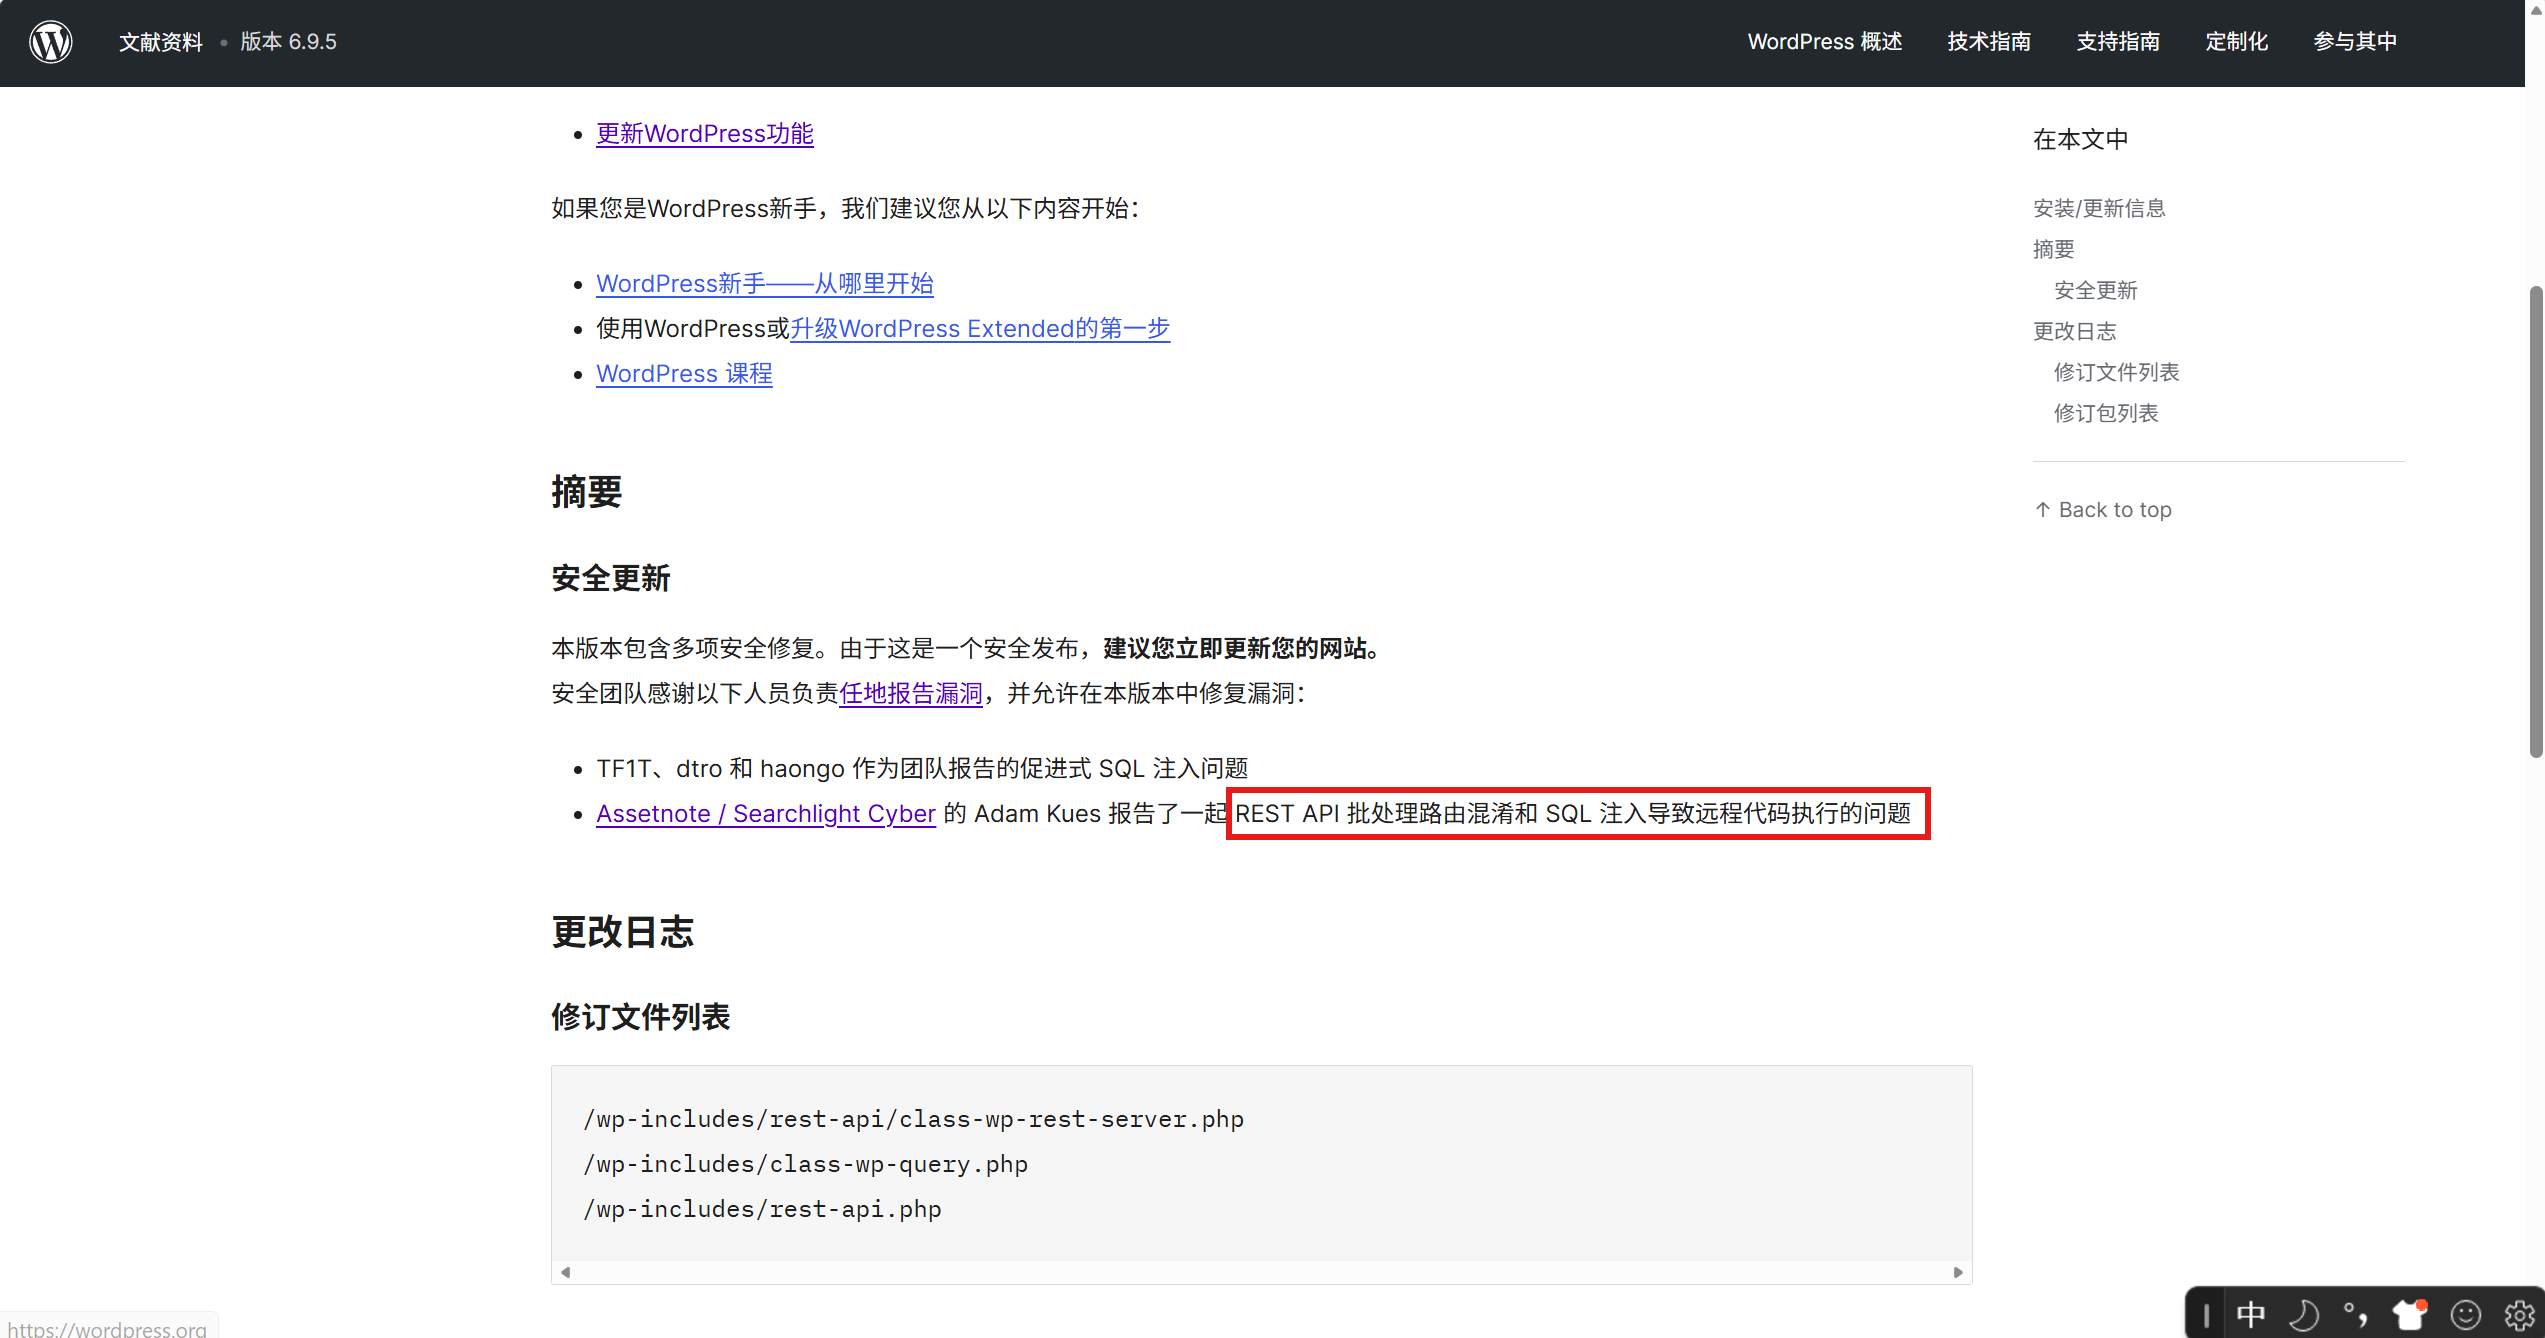This screenshot has height=1338, width=2545.
Task: Grab the IME toolbar handle bar
Action: pyautogui.click(x=2206, y=1314)
